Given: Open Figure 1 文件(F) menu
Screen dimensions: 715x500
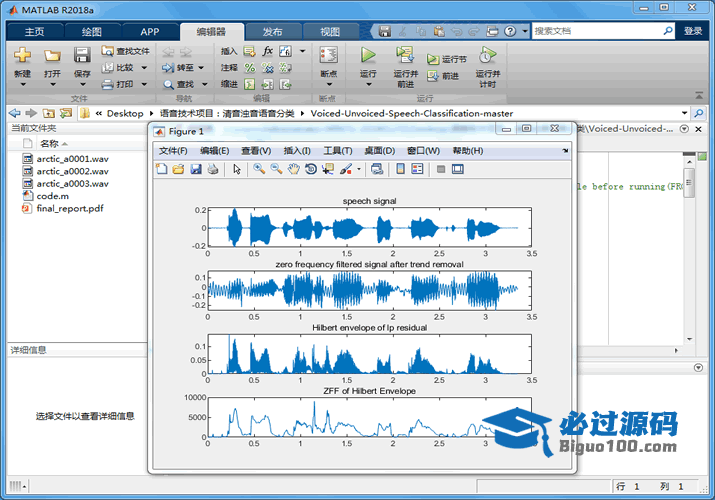Looking at the screenshot, I should click(173, 151).
